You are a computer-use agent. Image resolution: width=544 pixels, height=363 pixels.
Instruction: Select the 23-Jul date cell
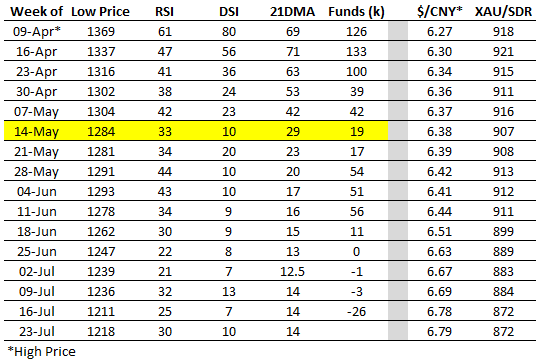[36, 331]
